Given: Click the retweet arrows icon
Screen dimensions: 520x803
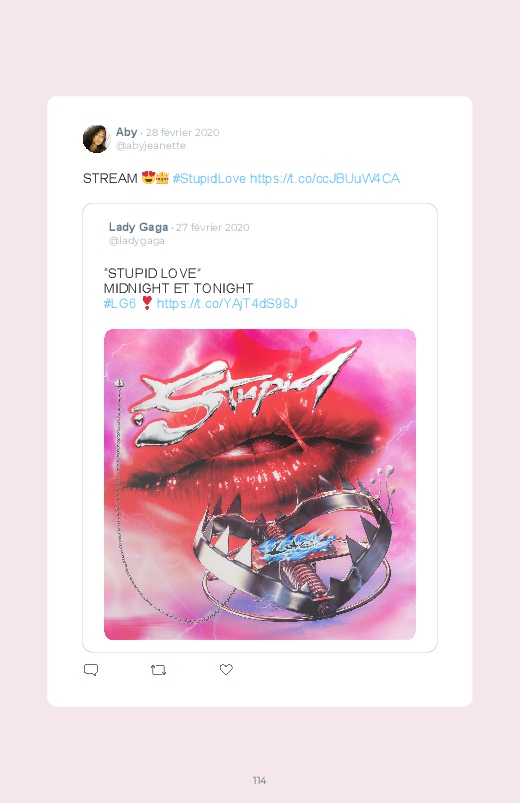Looking at the screenshot, I should (x=158, y=669).
